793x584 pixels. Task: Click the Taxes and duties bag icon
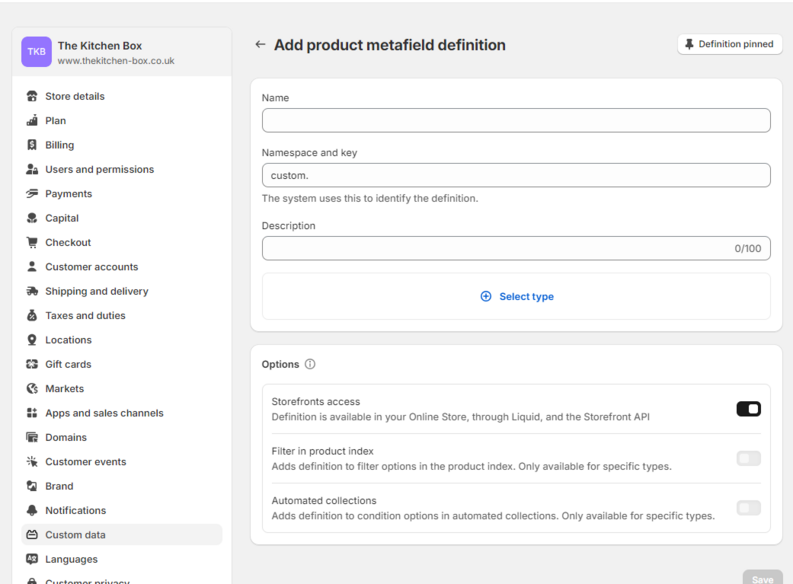point(32,315)
